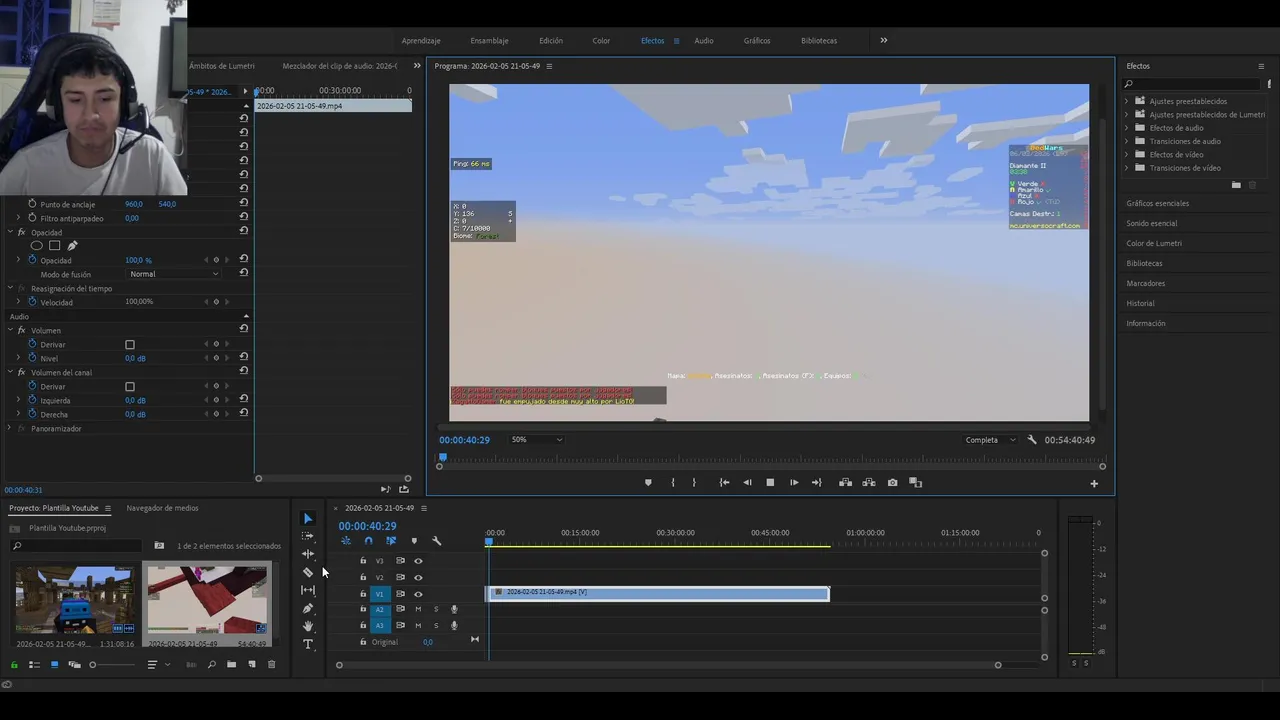The width and height of the screenshot is (1280, 720).
Task: Expand Efectos de audio folder
Action: pos(1126,128)
